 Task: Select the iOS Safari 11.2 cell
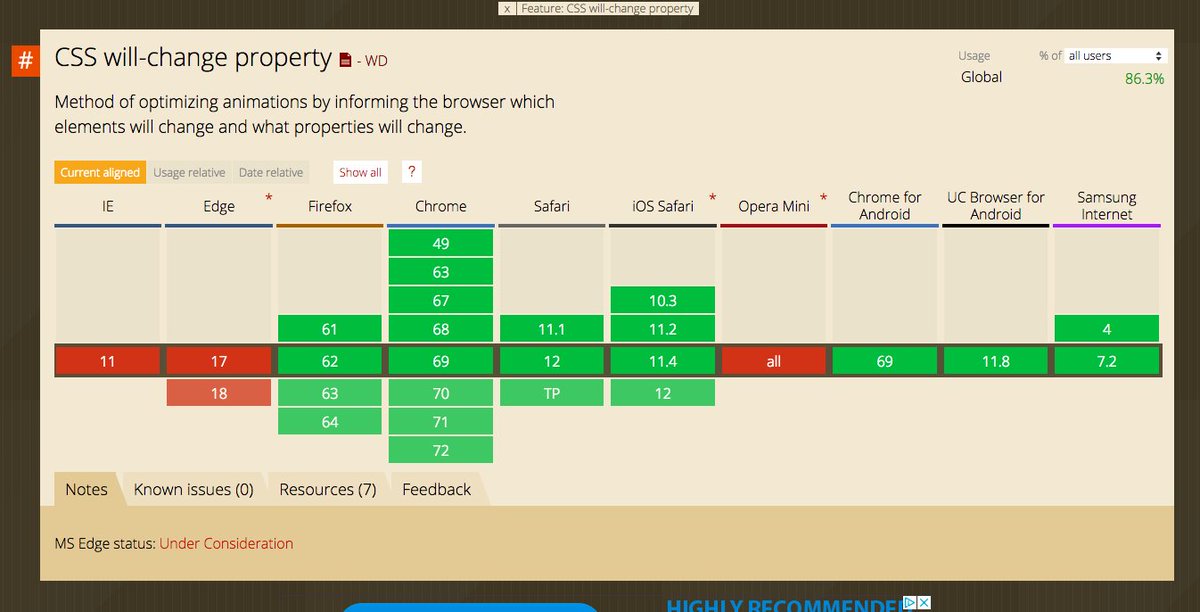pyautogui.click(x=663, y=329)
